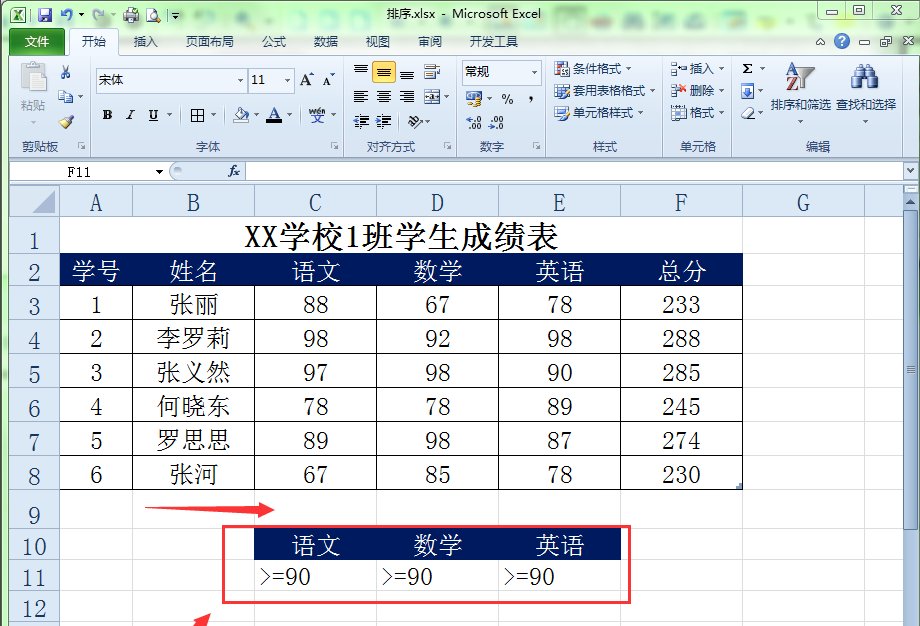This screenshot has height=626, width=920.
Task: Open 排序和筛选 sort and filter
Action: click(800, 93)
